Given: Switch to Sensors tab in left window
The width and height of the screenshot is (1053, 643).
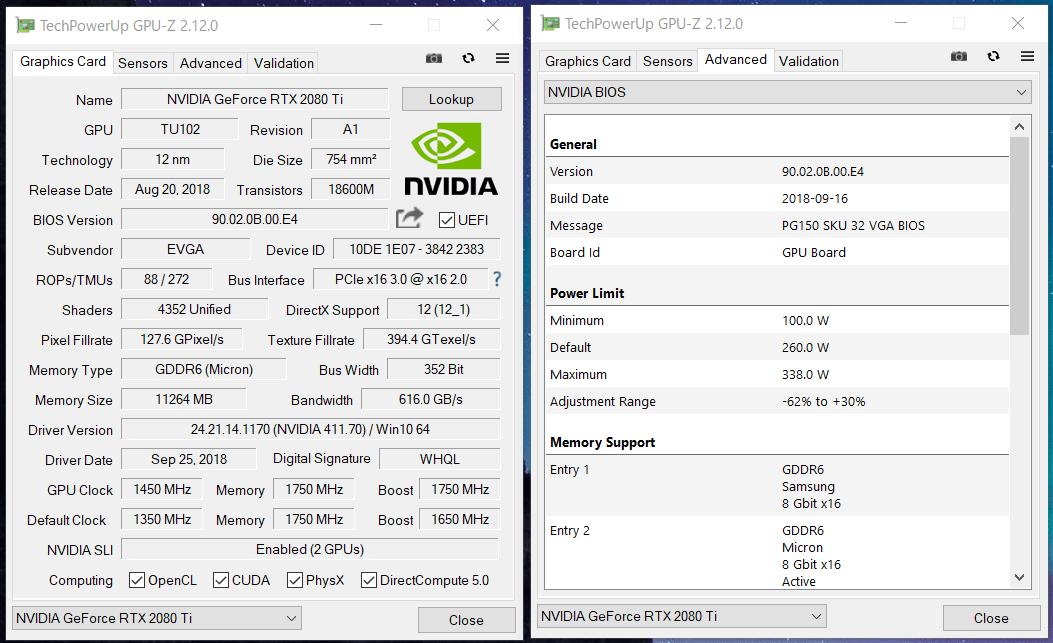Looking at the screenshot, I should [x=143, y=63].
